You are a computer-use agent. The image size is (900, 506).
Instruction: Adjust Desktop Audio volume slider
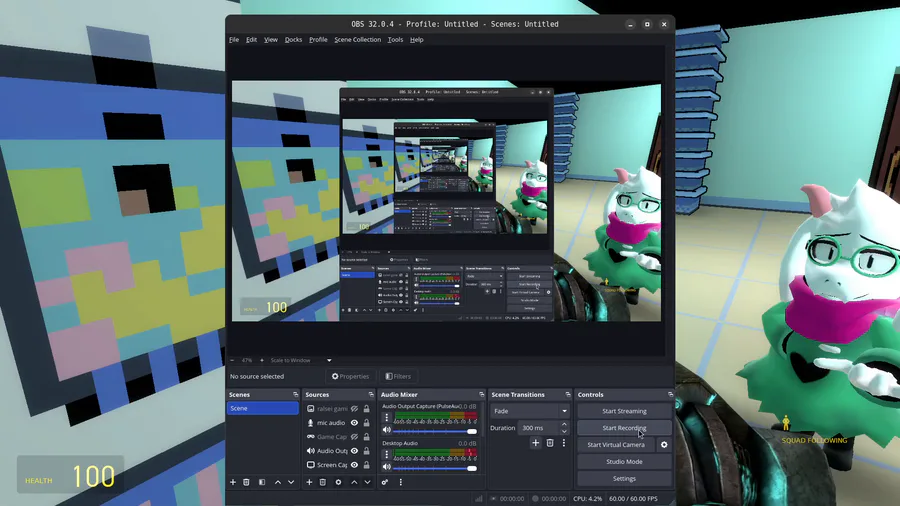(435, 468)
